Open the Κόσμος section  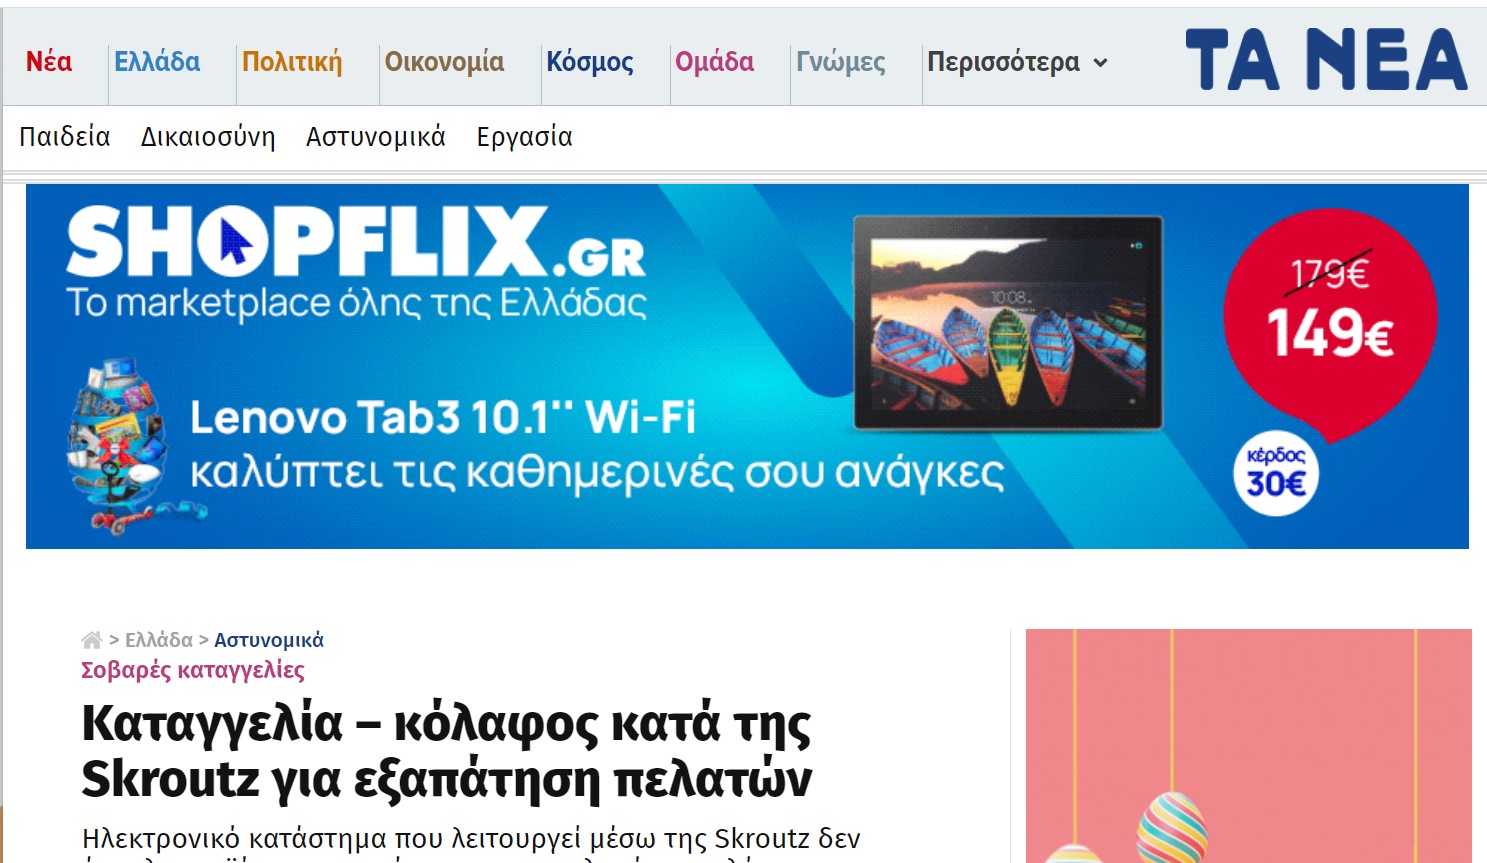click(590, 62)
